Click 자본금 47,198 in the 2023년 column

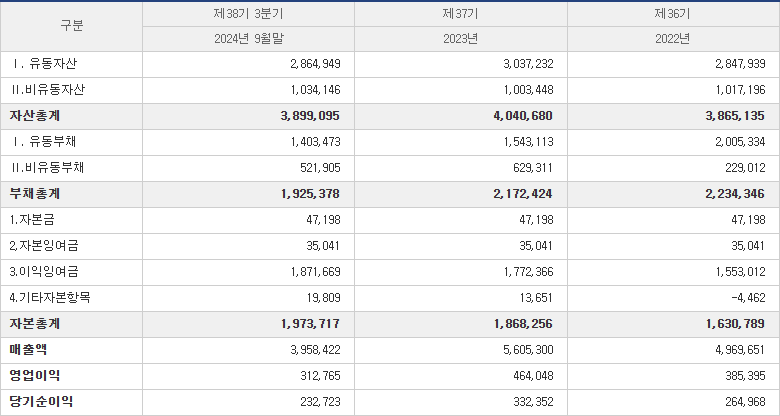coord(536,220)
